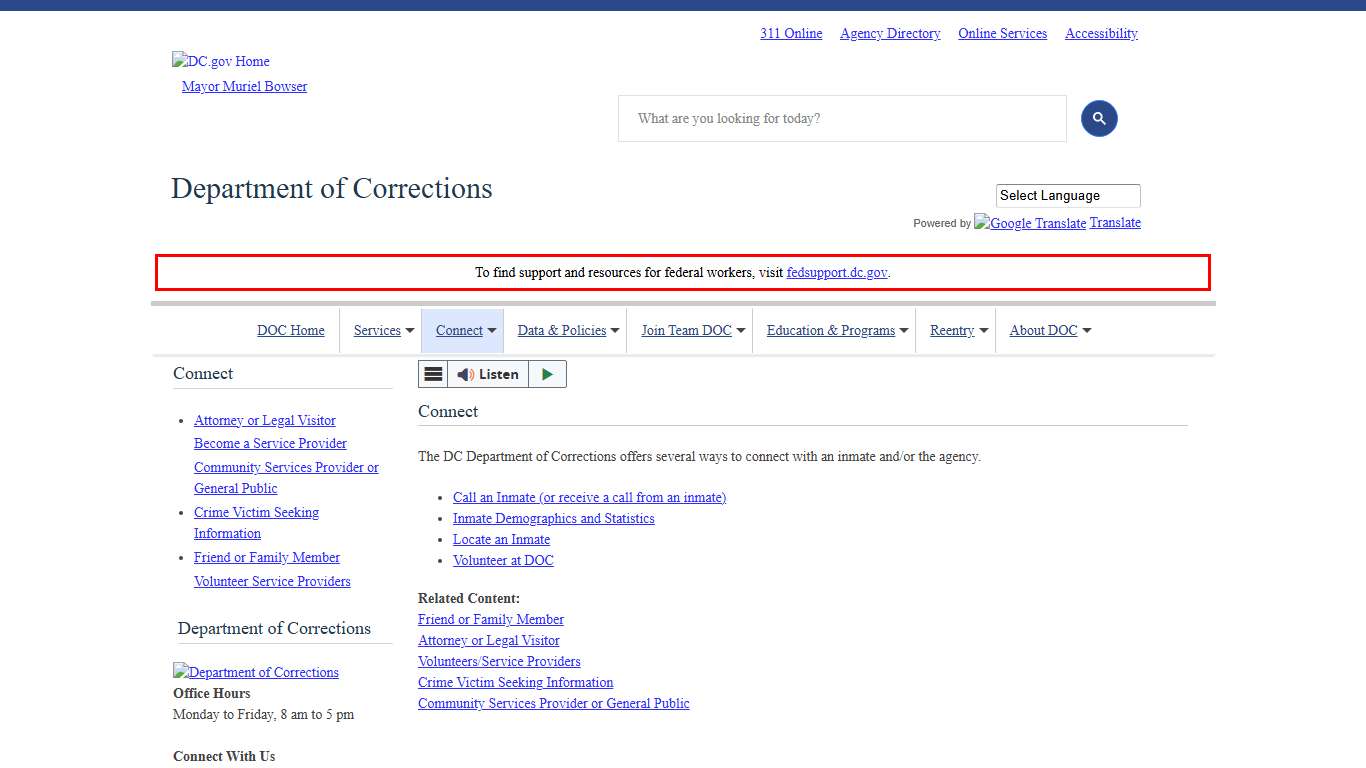Viewport: 1366px width, 768px height.
Task: Go to the DOC Home menu item
Action: point(291,331)
